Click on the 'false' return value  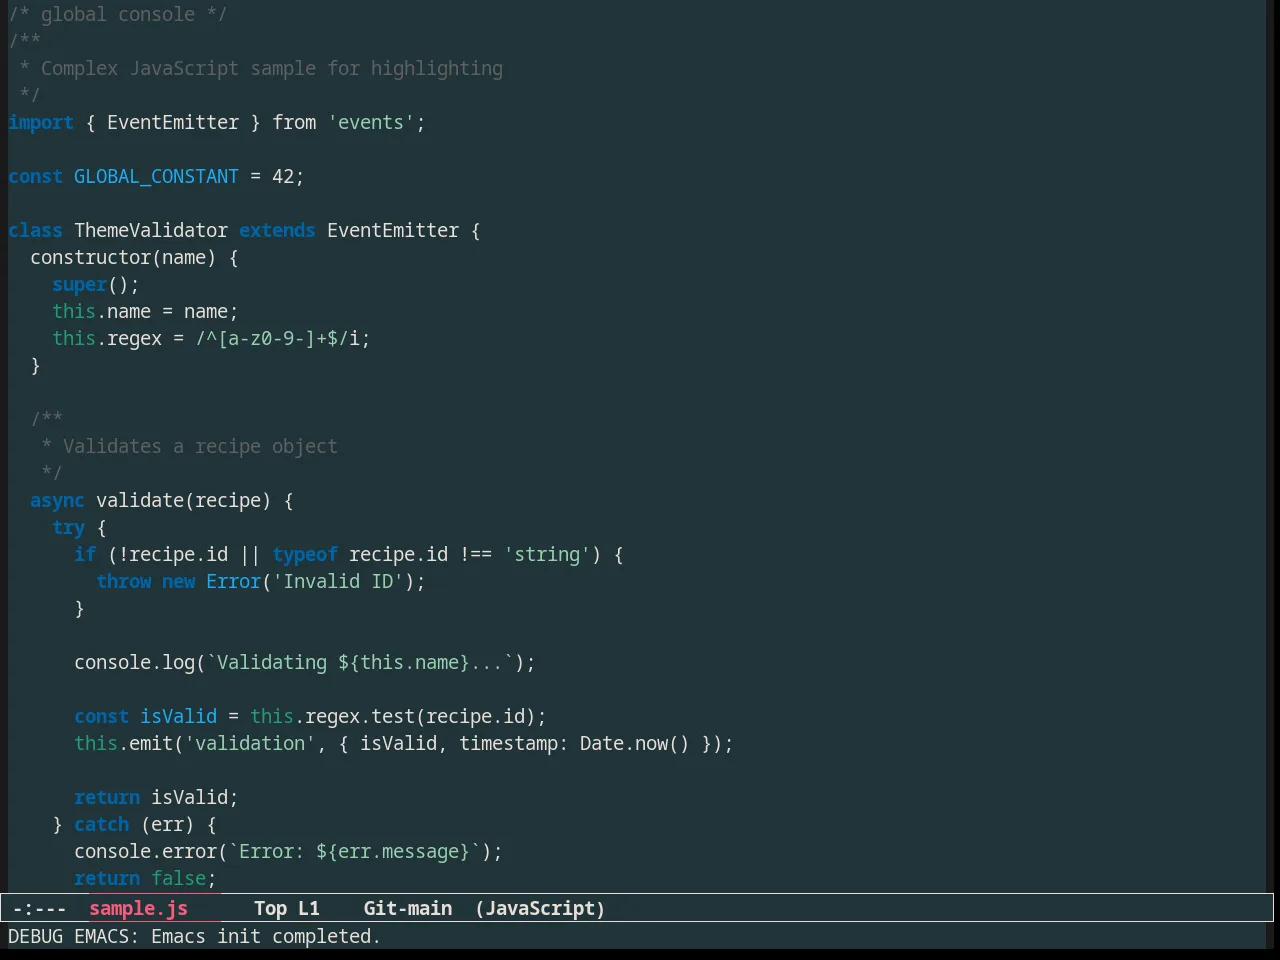click(178, 878)
